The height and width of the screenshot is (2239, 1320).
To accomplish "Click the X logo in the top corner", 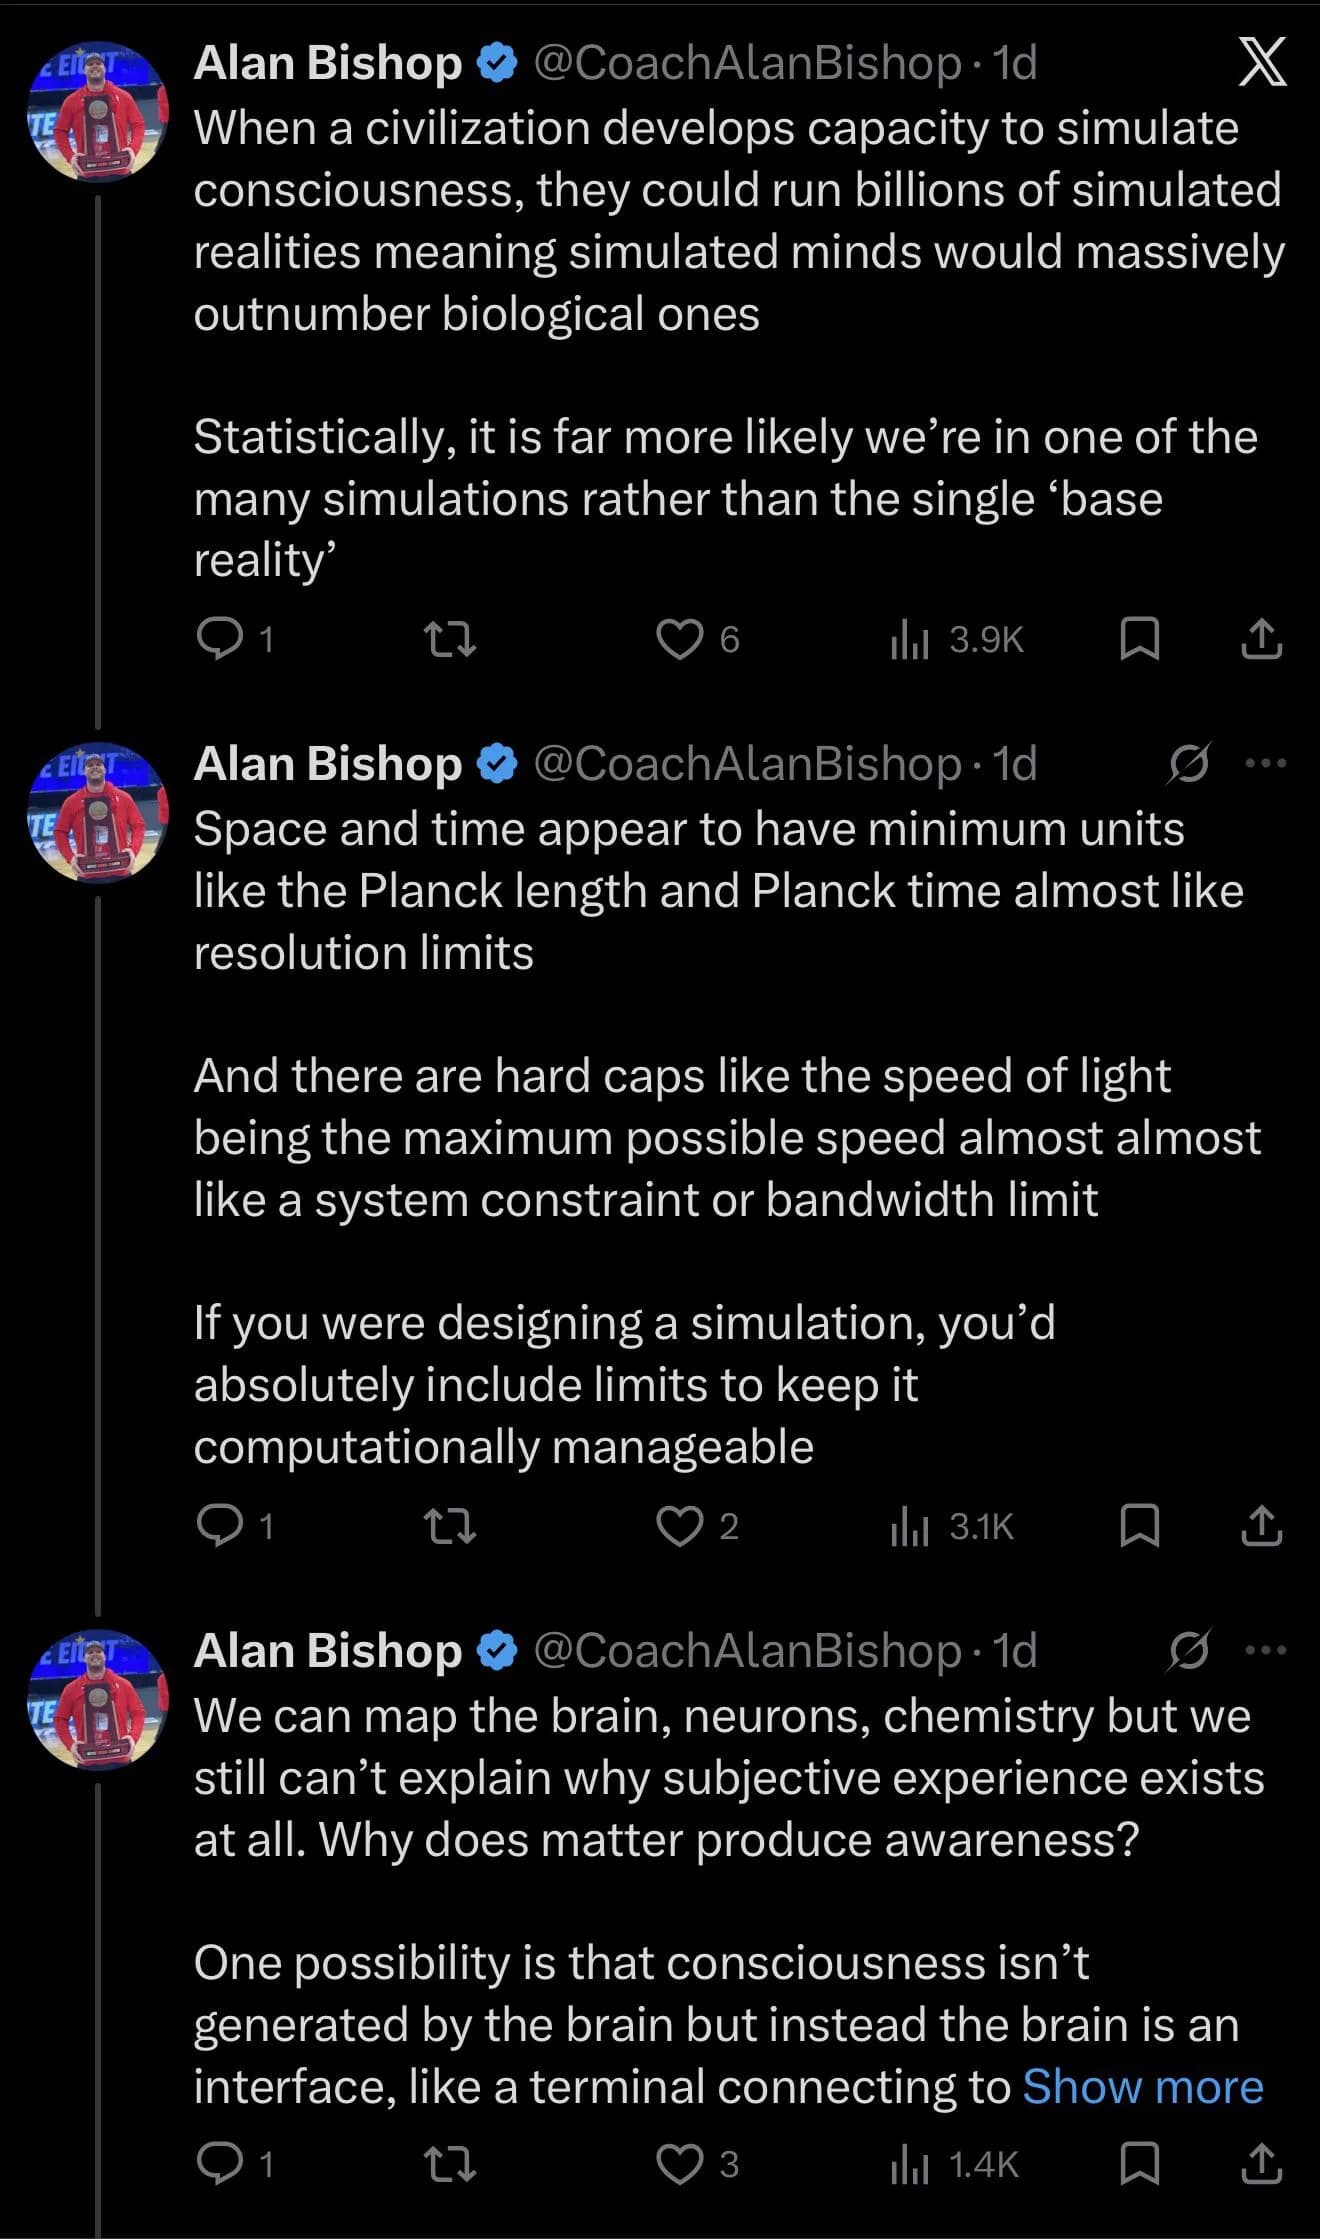I will coord(1262,64).
